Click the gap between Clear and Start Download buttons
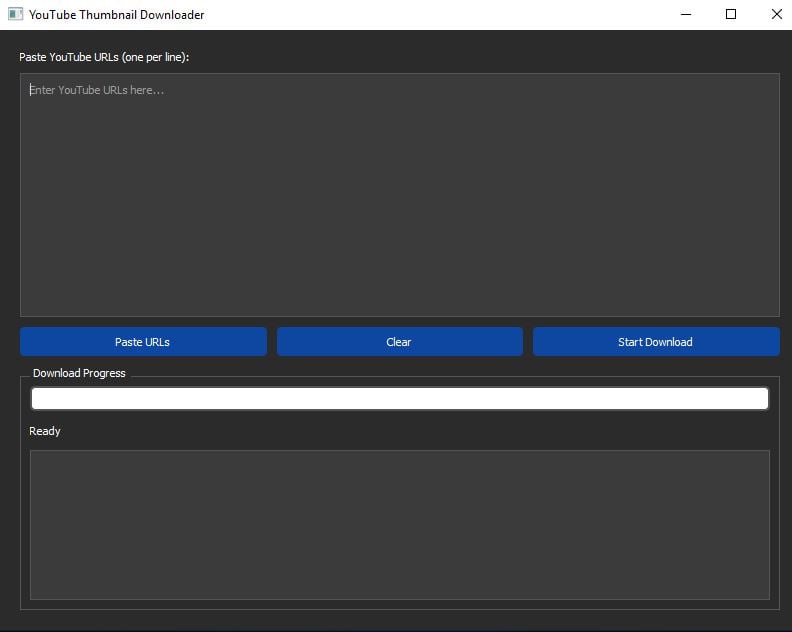Screen dimensions: 792x632 (528, 342)
